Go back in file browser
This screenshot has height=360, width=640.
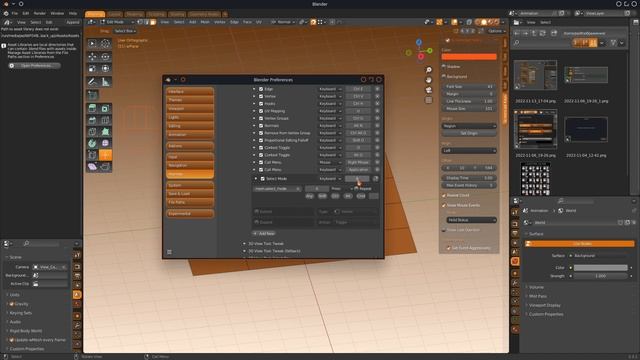point(517,33)
